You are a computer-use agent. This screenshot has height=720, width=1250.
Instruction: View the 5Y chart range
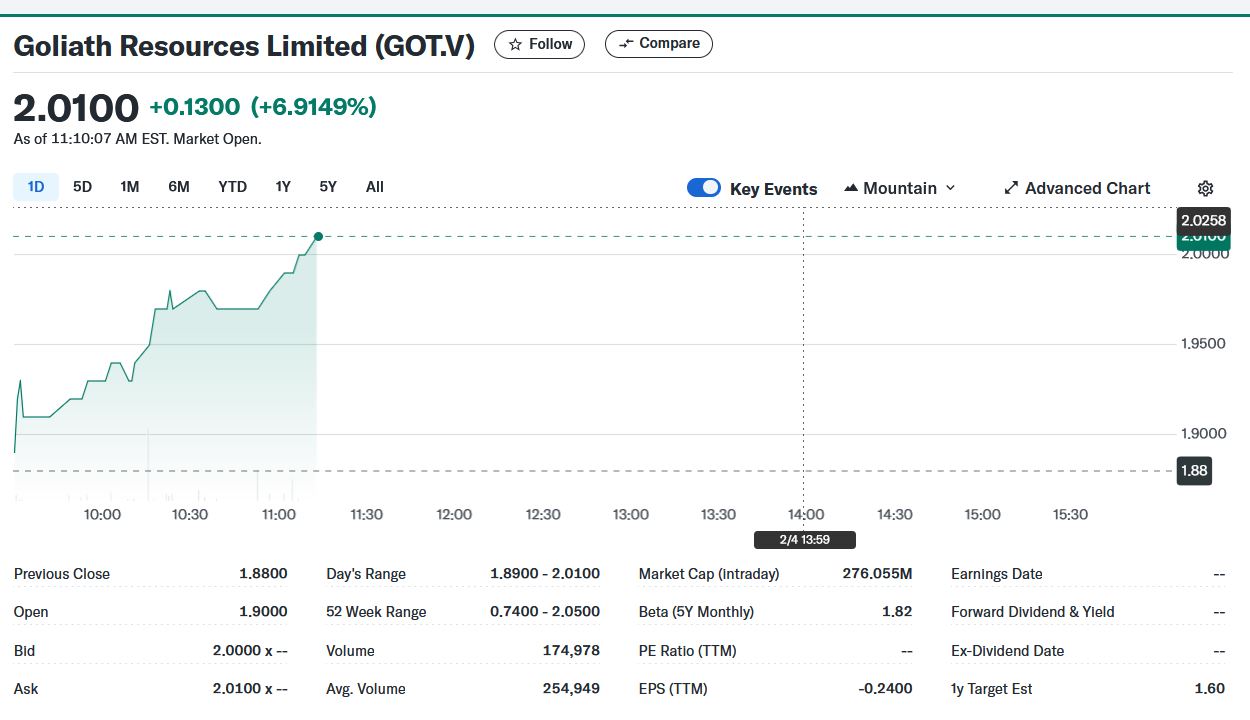pyautogui.click(x=328, y=187)
